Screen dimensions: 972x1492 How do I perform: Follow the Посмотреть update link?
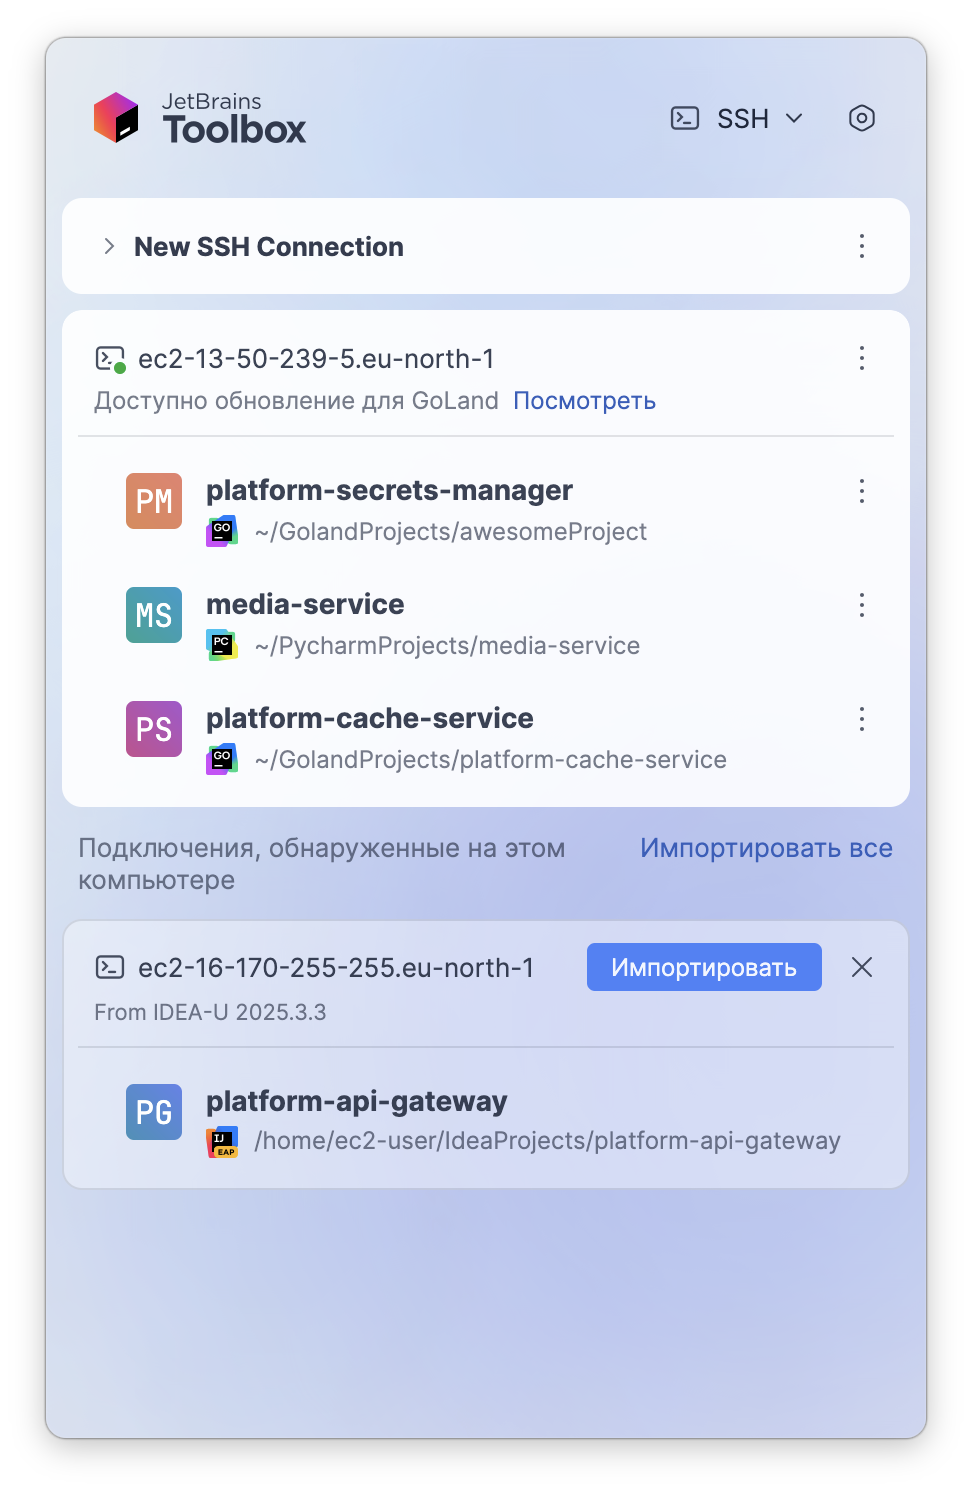[x=585, y=401]
